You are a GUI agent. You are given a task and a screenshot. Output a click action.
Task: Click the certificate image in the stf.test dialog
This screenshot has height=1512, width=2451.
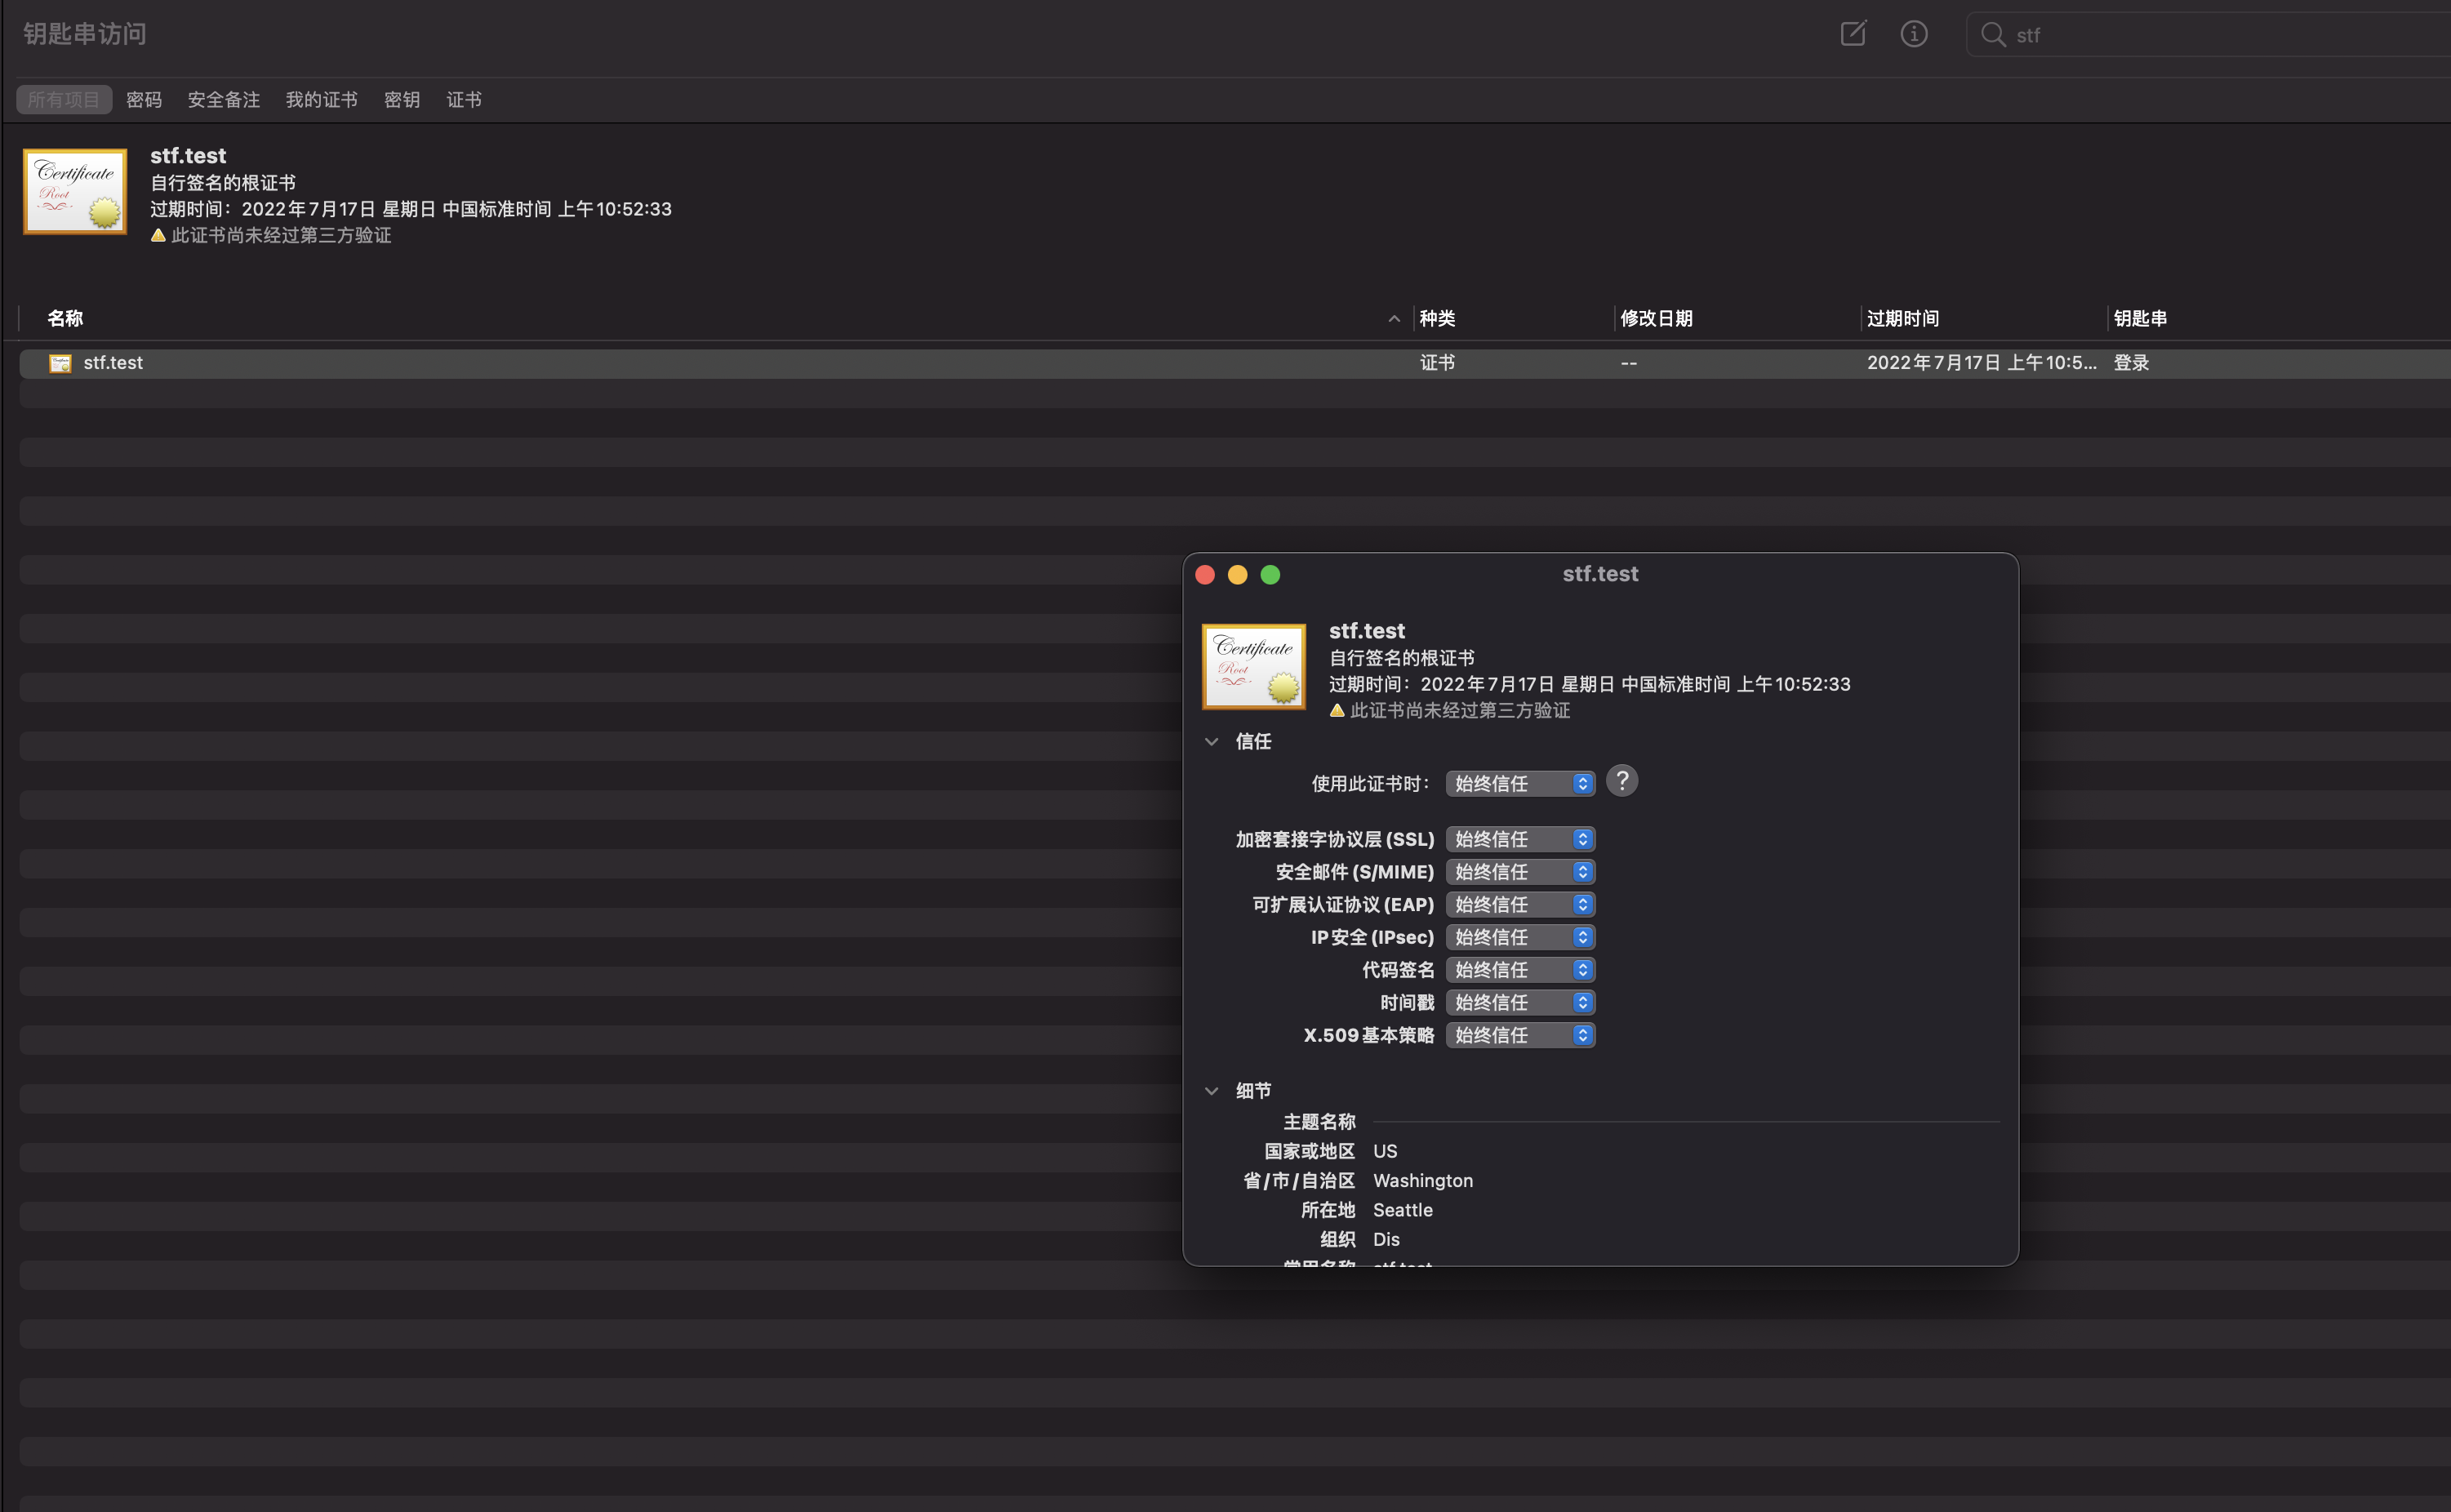click(x=1253, y=667)
